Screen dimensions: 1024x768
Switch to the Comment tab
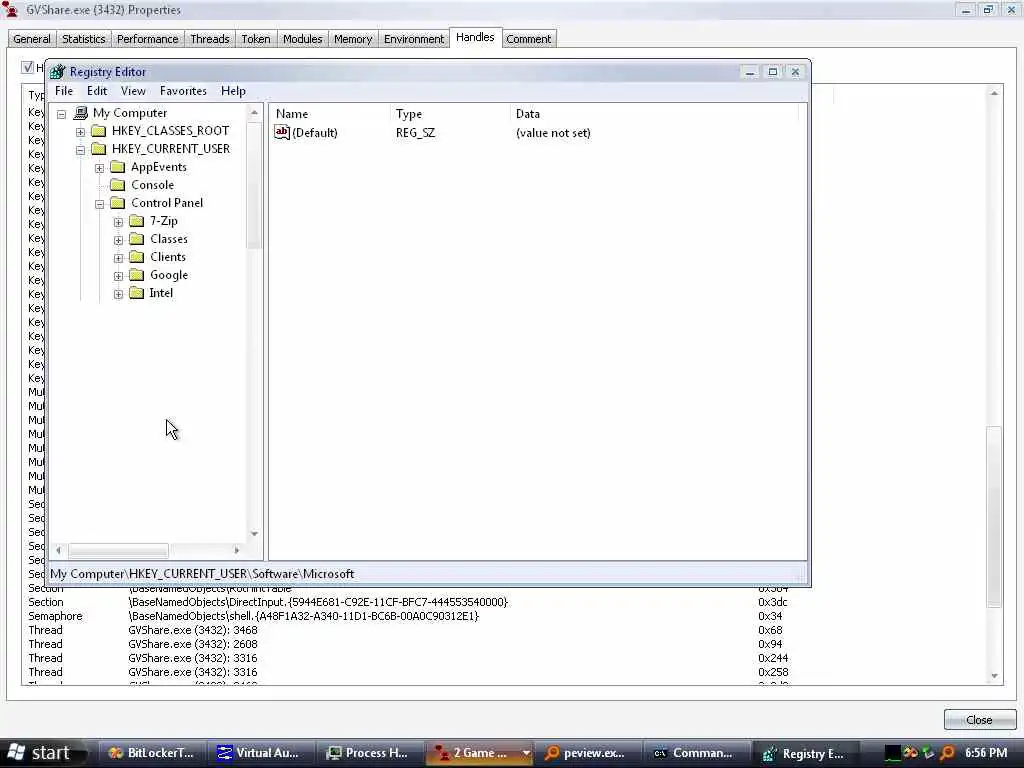coord(528,39)
